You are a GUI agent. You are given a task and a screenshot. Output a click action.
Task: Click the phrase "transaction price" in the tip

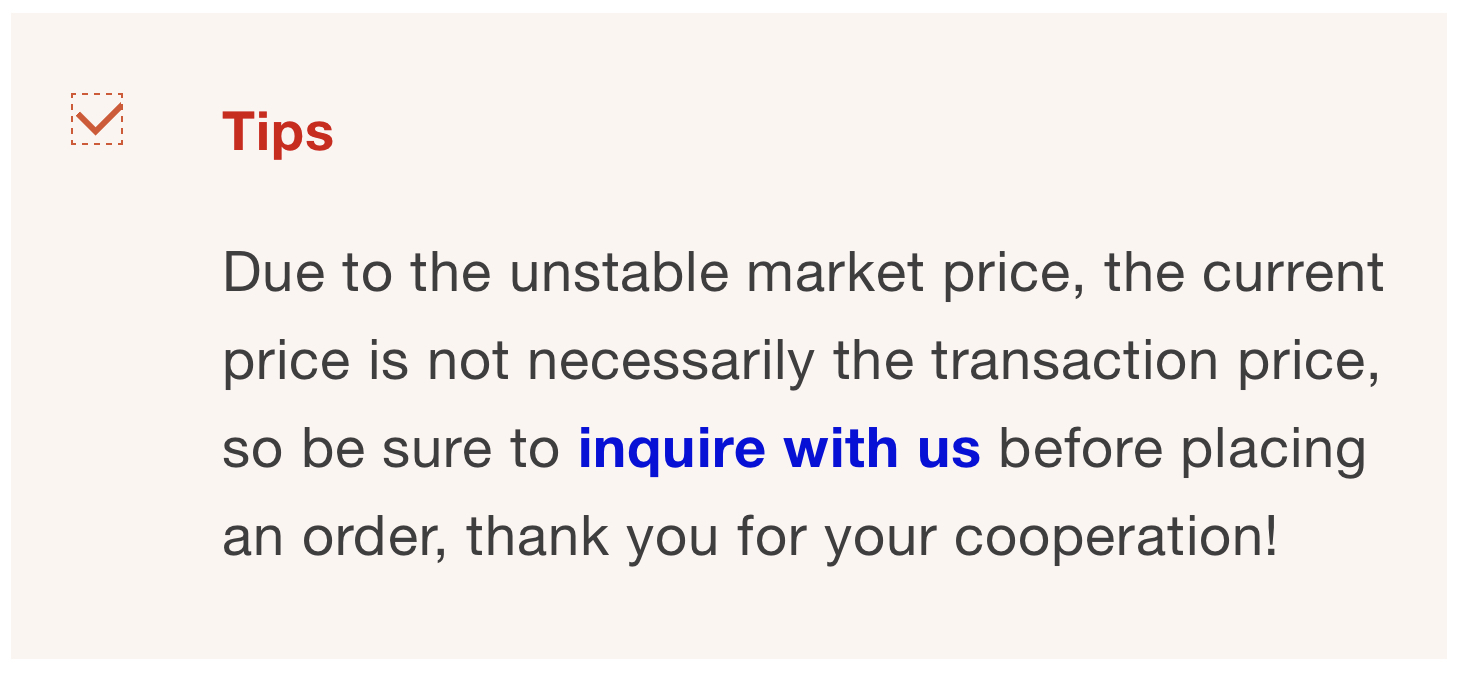1155,361
